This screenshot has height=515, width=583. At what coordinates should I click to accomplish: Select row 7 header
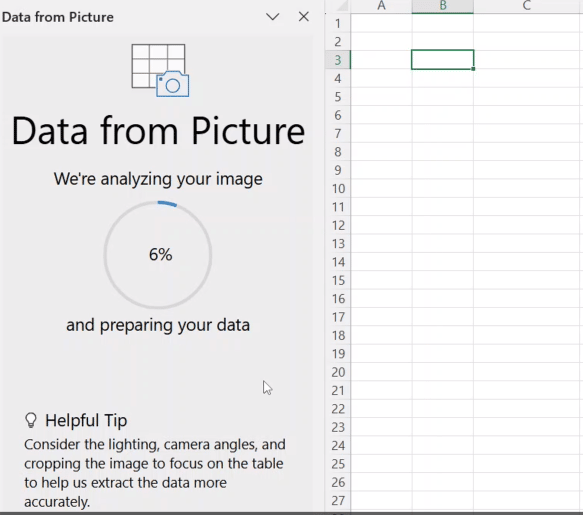coord(338,133)
